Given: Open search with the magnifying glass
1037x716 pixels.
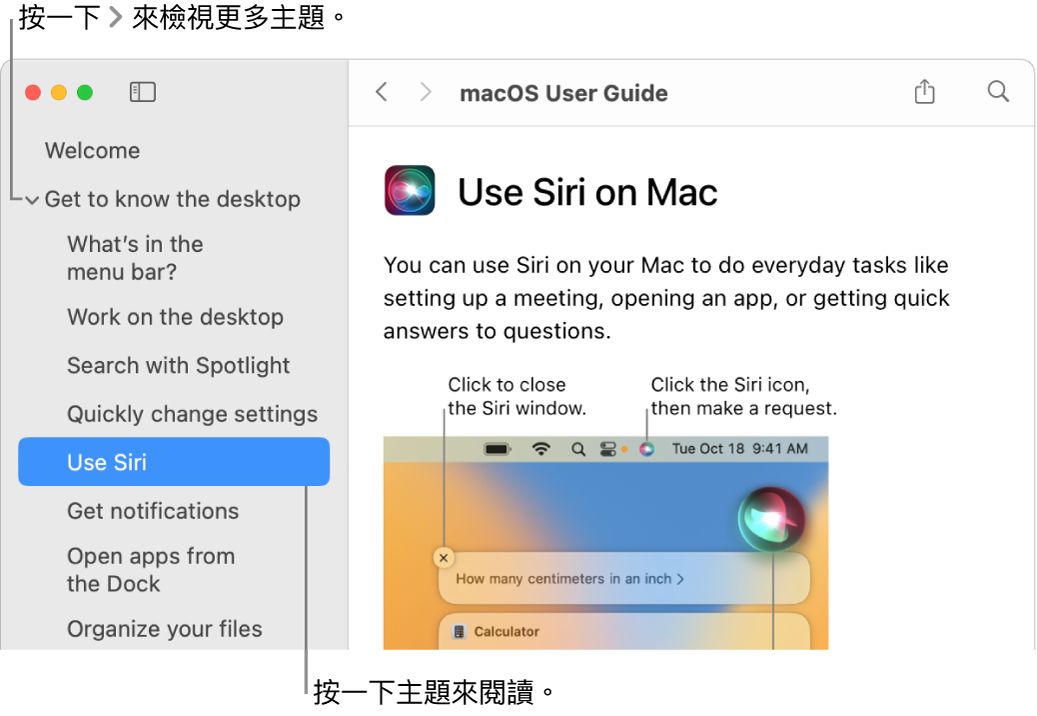Looking at the screenshot, I should 998,91.
